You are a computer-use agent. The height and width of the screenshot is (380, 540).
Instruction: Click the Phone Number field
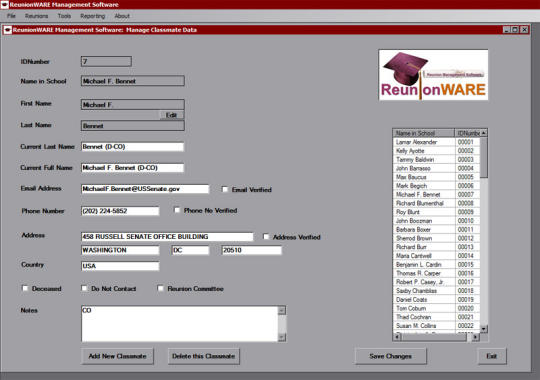[x=120, y=211]
